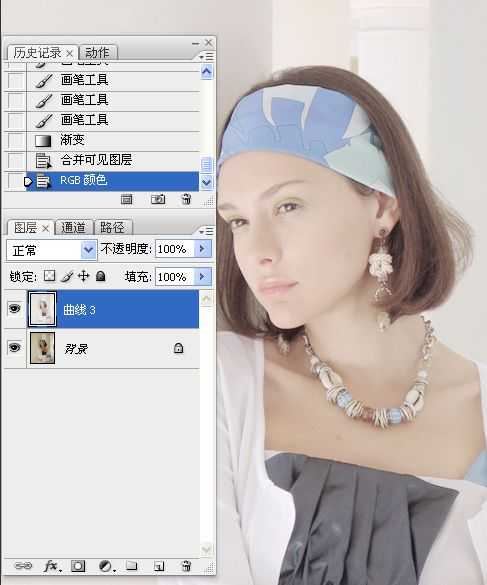Hide the 背景 layer
The height and width of the screenshot is (585, 487).
15,348
